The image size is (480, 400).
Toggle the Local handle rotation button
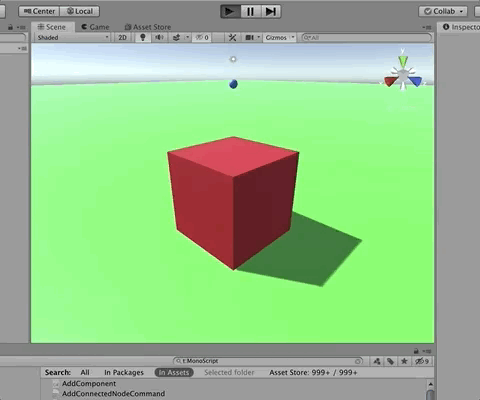tap(79, 11)
